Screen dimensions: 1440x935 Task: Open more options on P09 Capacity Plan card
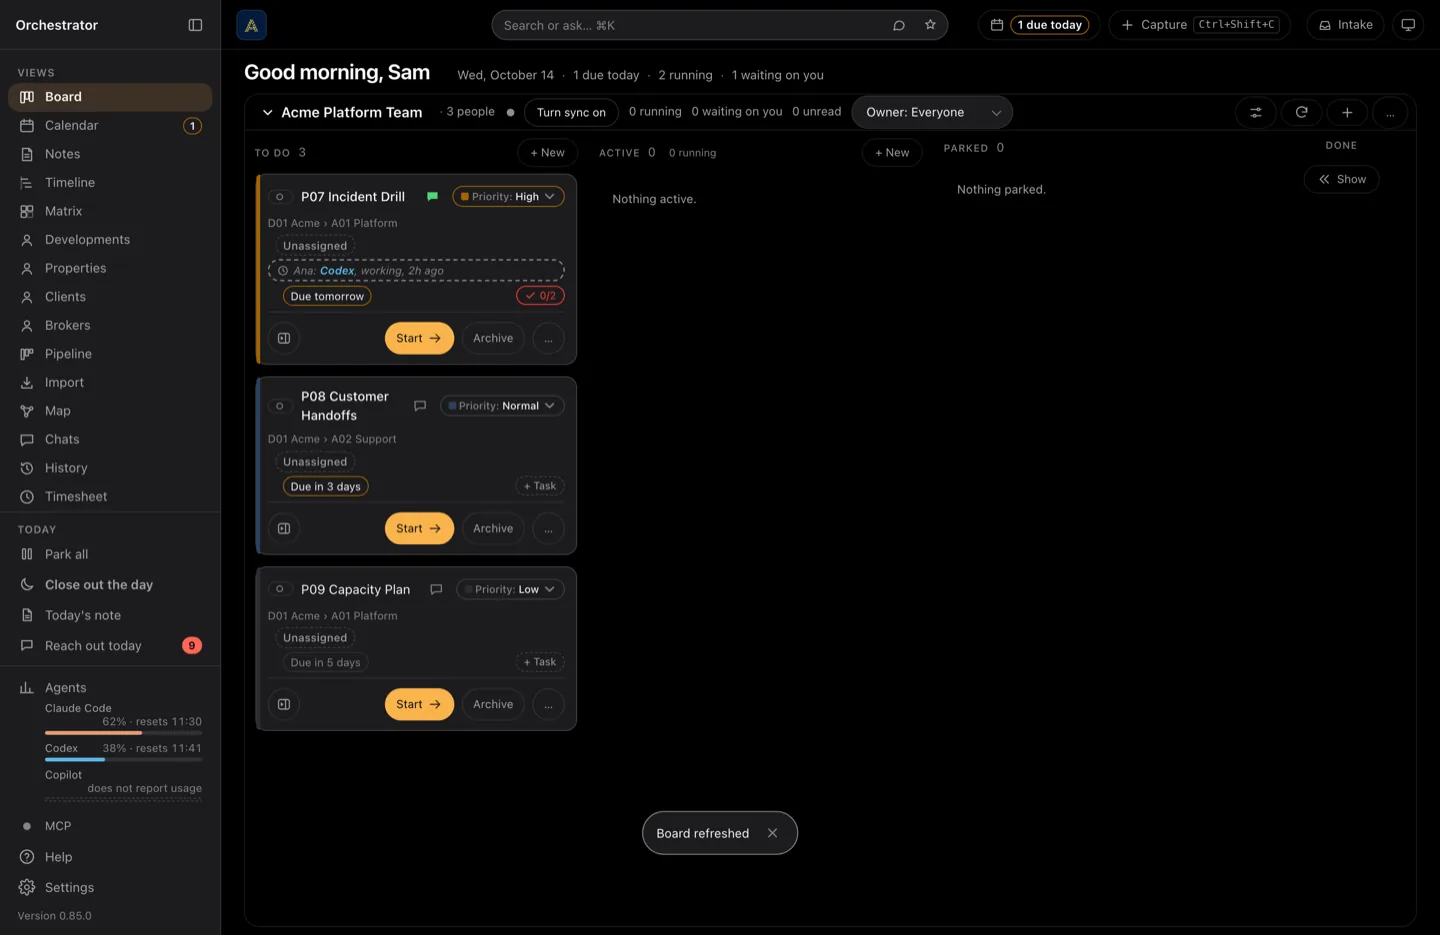point(548,704)
